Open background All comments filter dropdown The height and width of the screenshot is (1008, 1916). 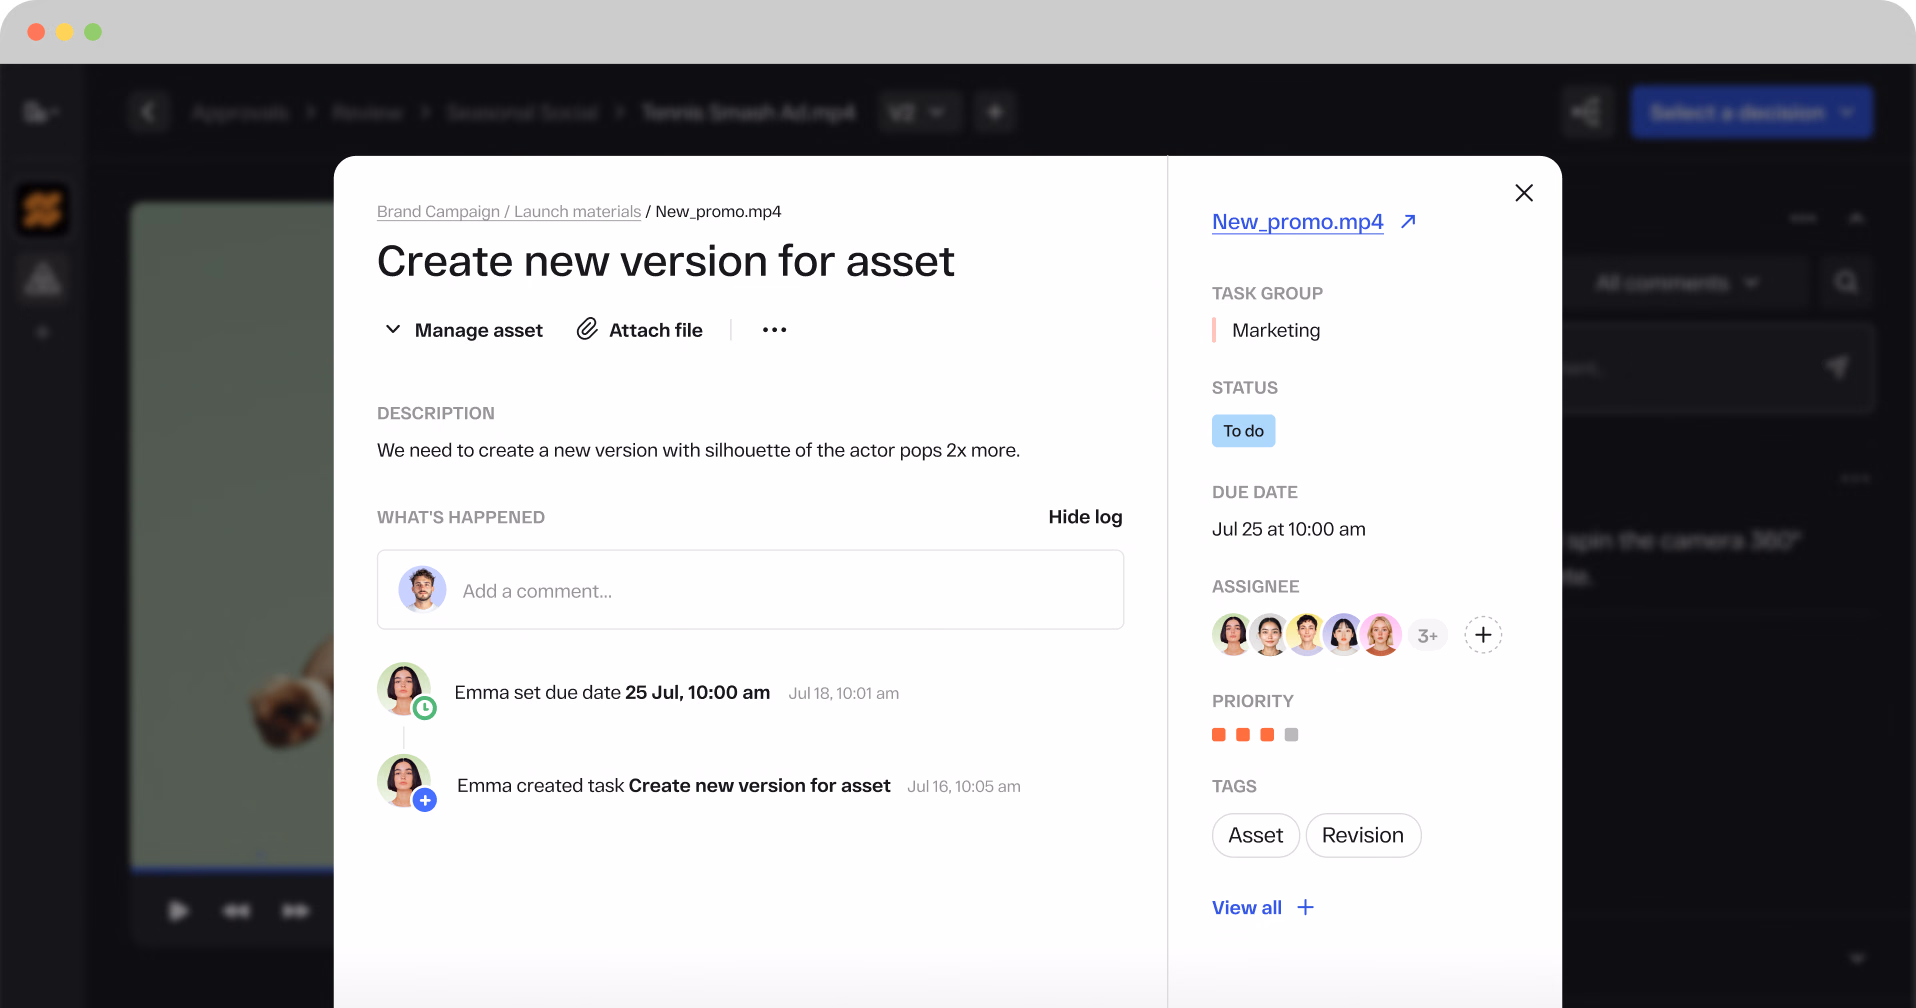pos(1676,283)
